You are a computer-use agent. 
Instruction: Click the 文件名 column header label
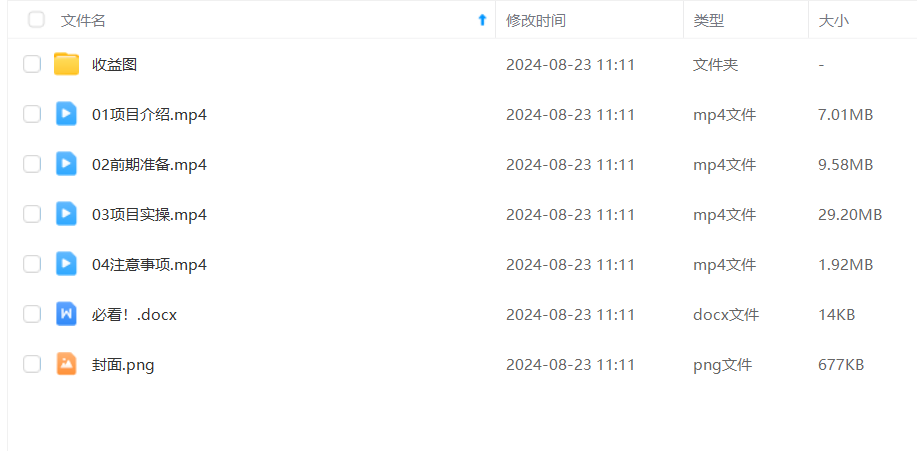click(83, 21)
